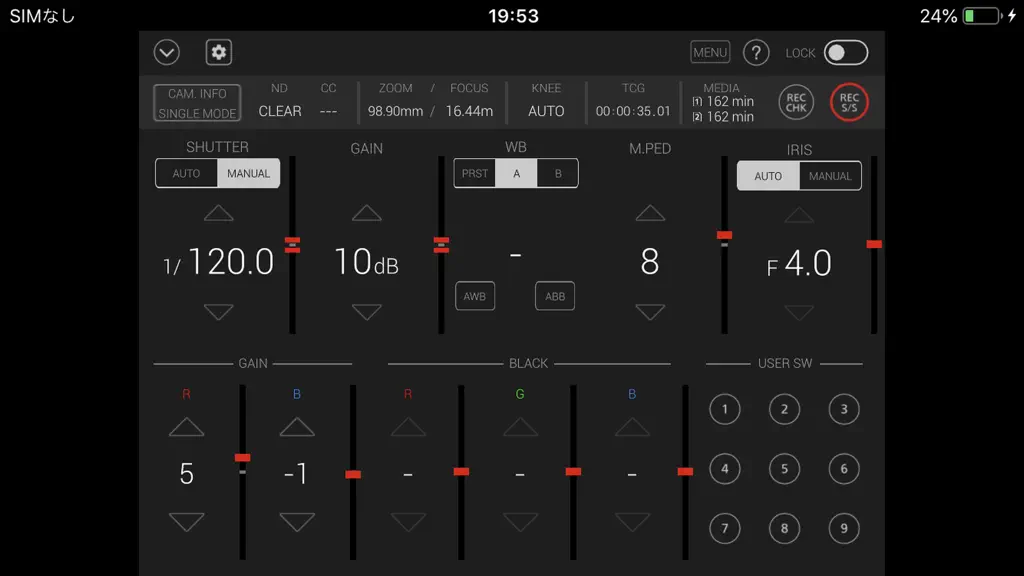
Task: Open settings via the gear icon
Action: (219, 52)
